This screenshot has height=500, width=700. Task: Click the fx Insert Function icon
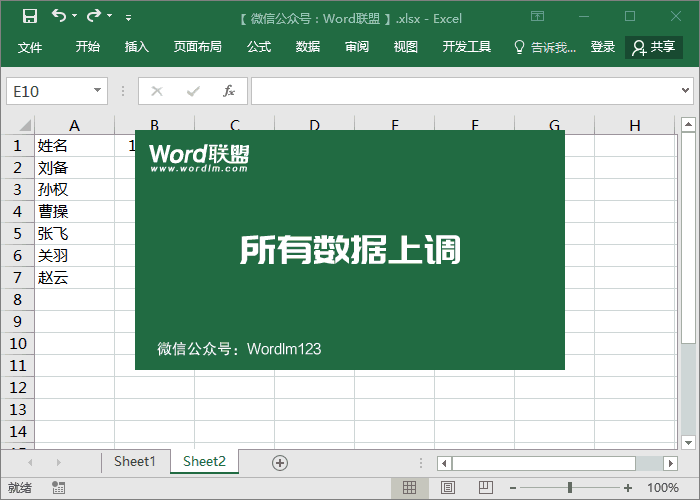pos(228,91)
